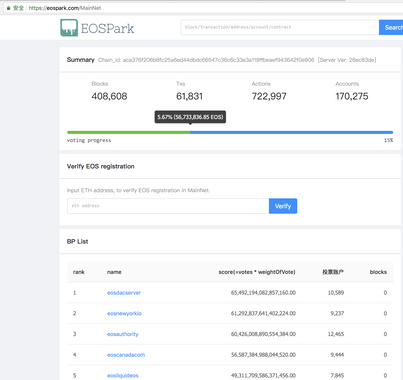Click the score column header
403x380 pixels.
coord(257,272)
